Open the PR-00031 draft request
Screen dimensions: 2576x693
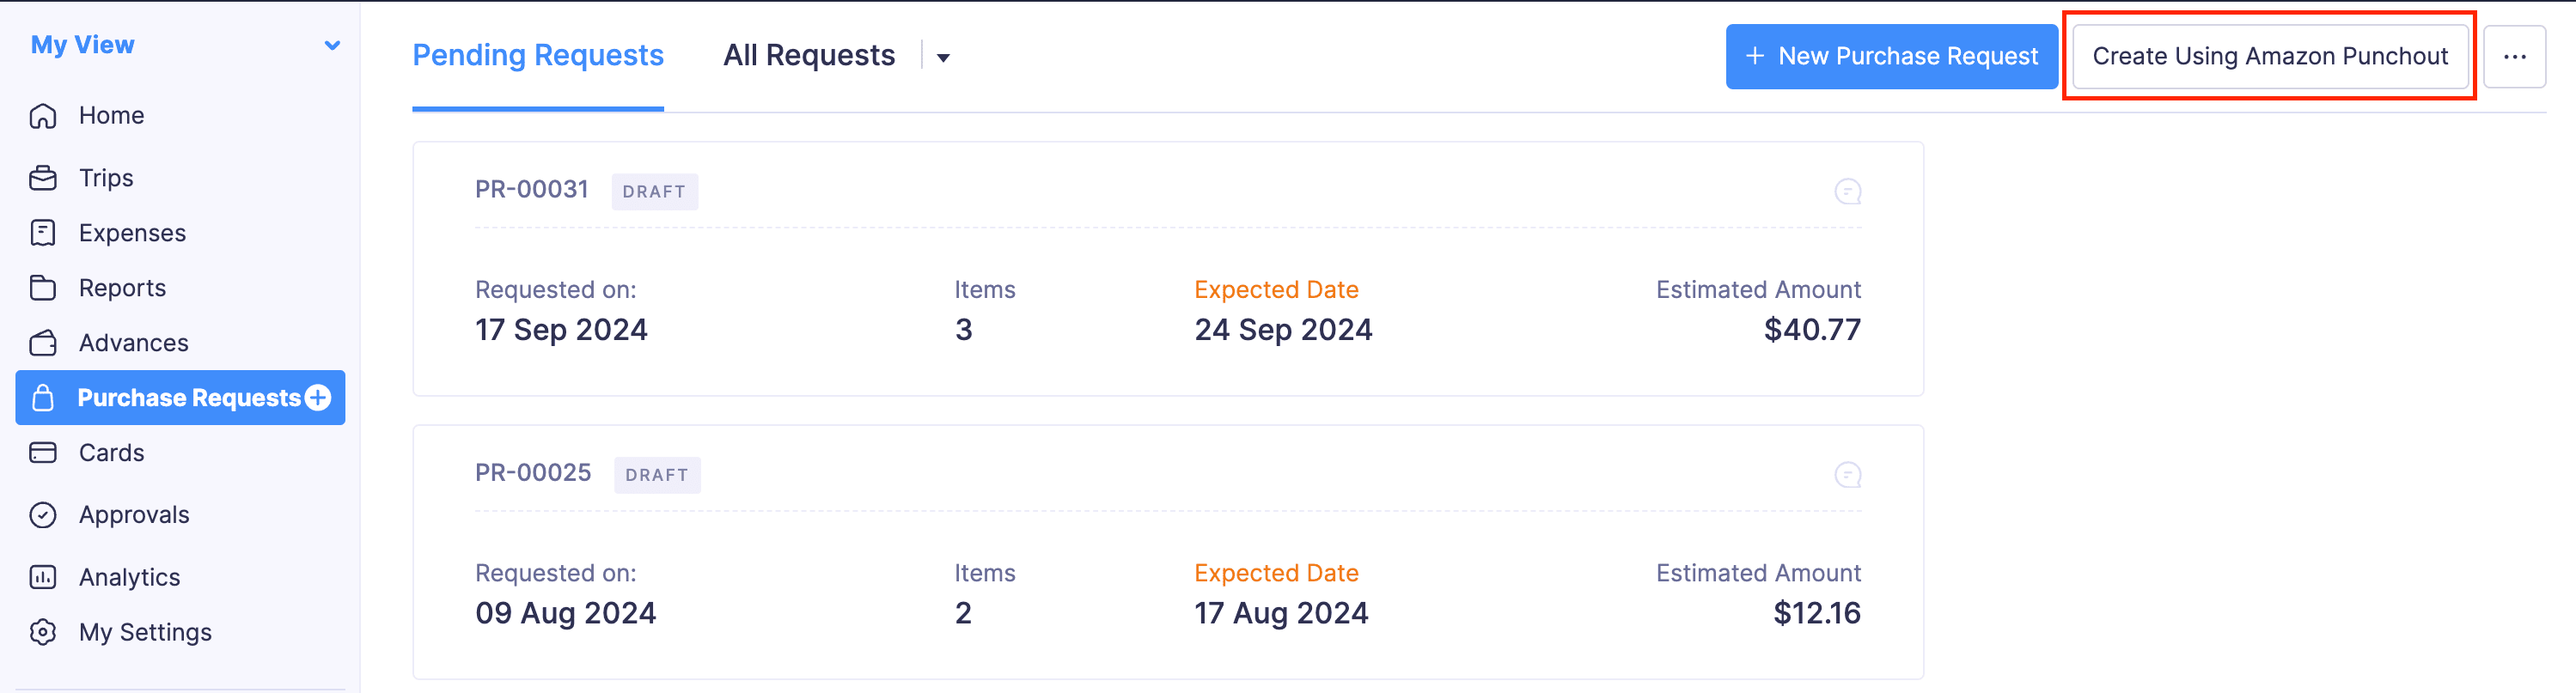tap(531, 189)
